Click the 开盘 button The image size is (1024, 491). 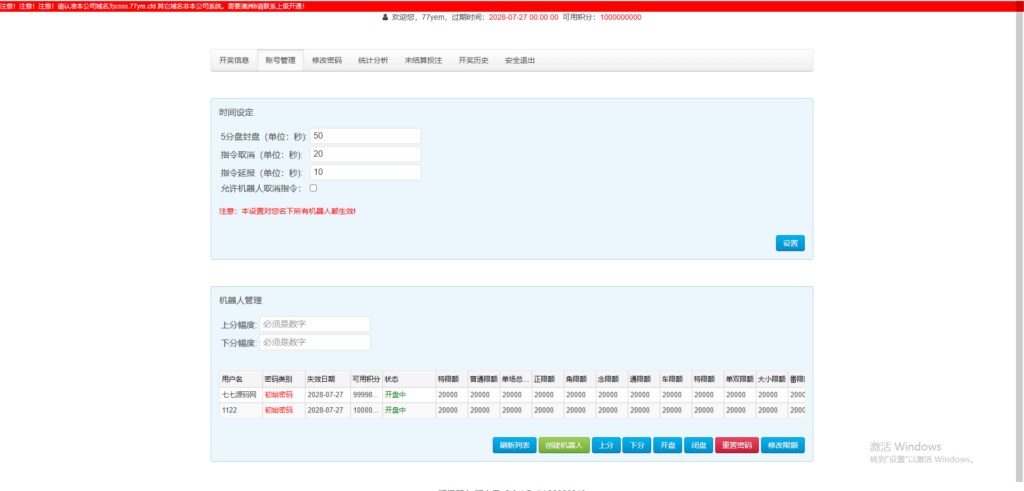(x=667, y=445)
